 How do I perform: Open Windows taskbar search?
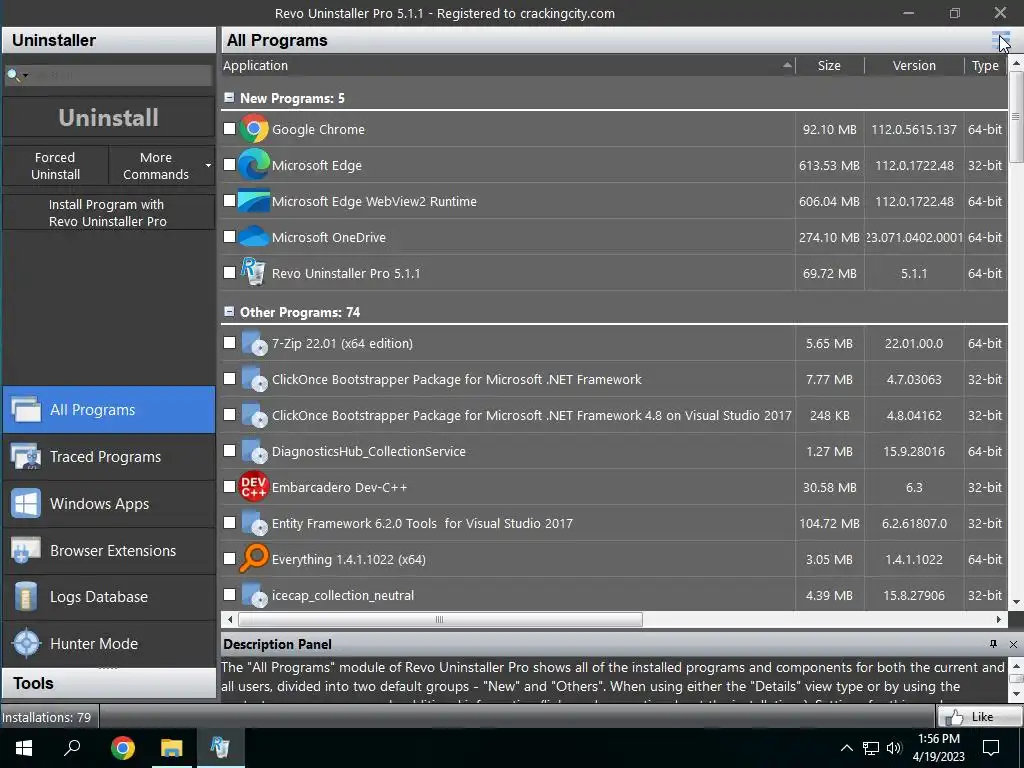tap(72, 748)
